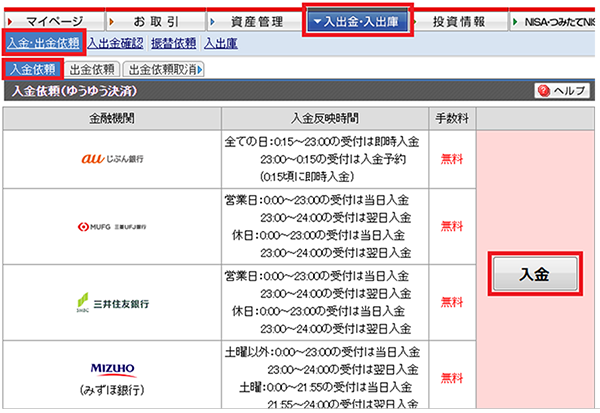Select the 入金依頼 sub-tab
Image resolution: width=600 pixels, height=413 pixels.
tap(33, 68)
